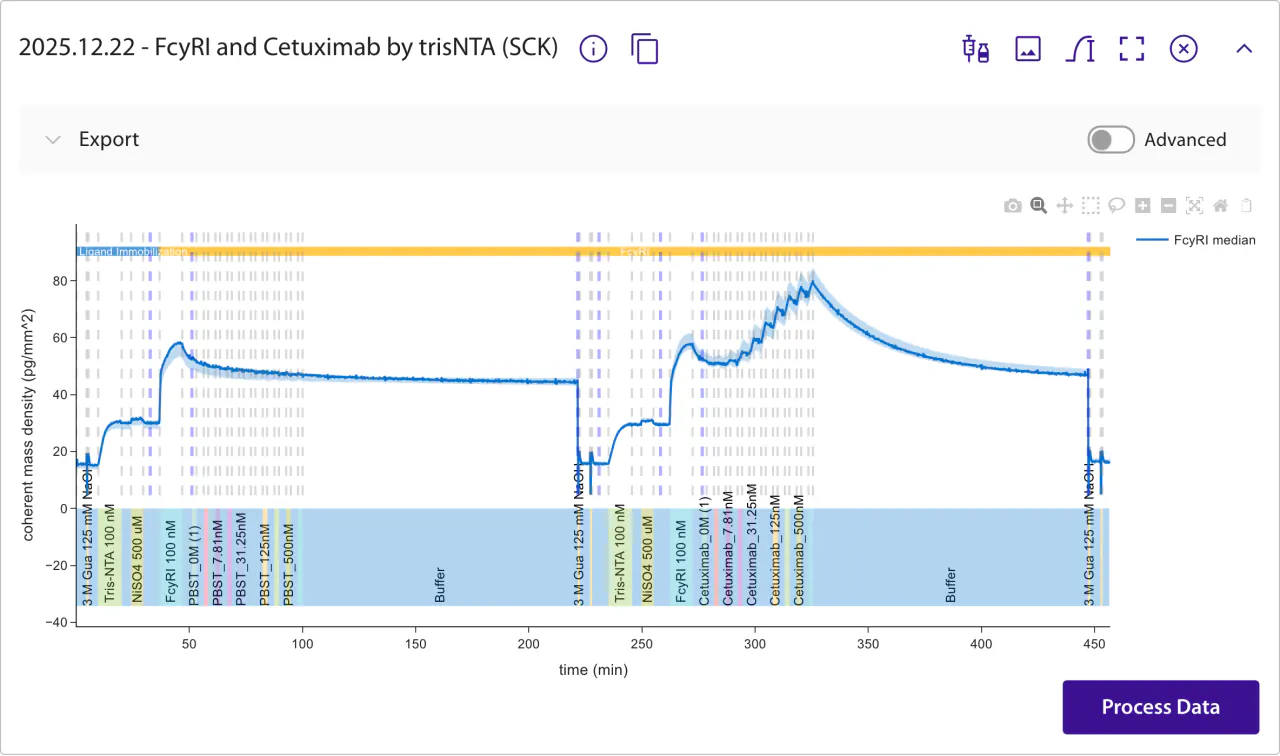Click the Cetuximab_500nM step label
The height and width of the screenshot is (756, 1280).
799,549
